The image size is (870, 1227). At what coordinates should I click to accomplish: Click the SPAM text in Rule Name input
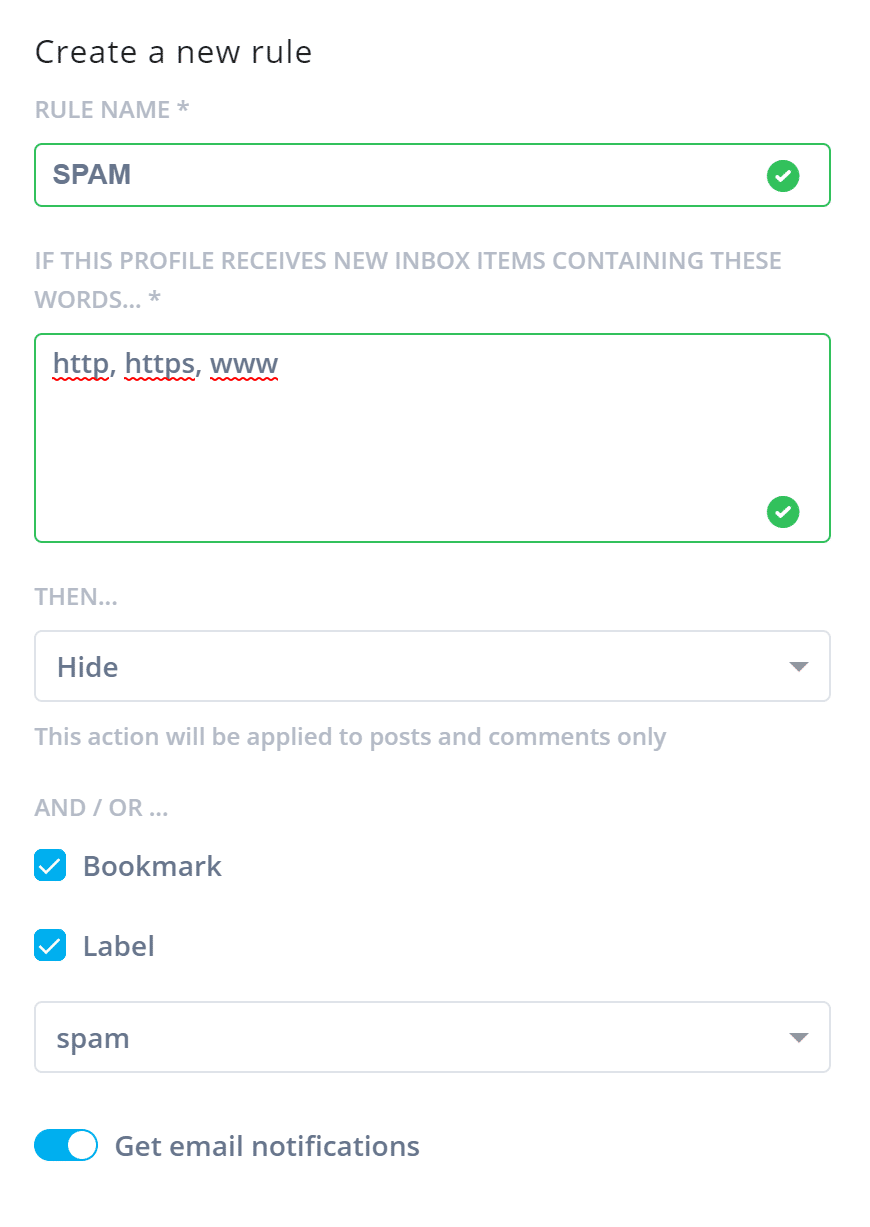[x=92, y=175]
